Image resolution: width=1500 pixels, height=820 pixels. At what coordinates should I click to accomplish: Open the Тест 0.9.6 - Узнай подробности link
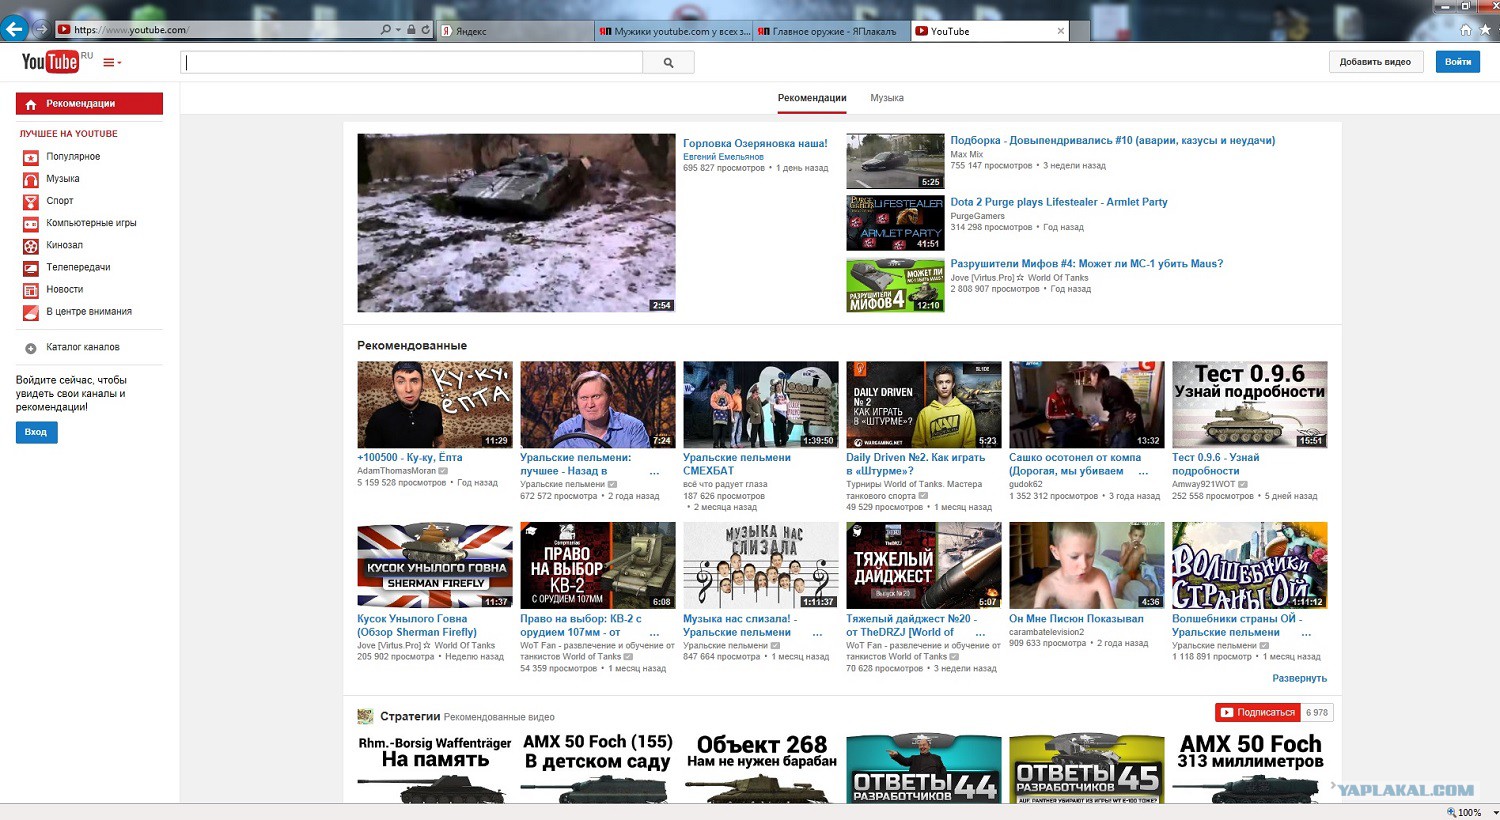click(1215, 464)
